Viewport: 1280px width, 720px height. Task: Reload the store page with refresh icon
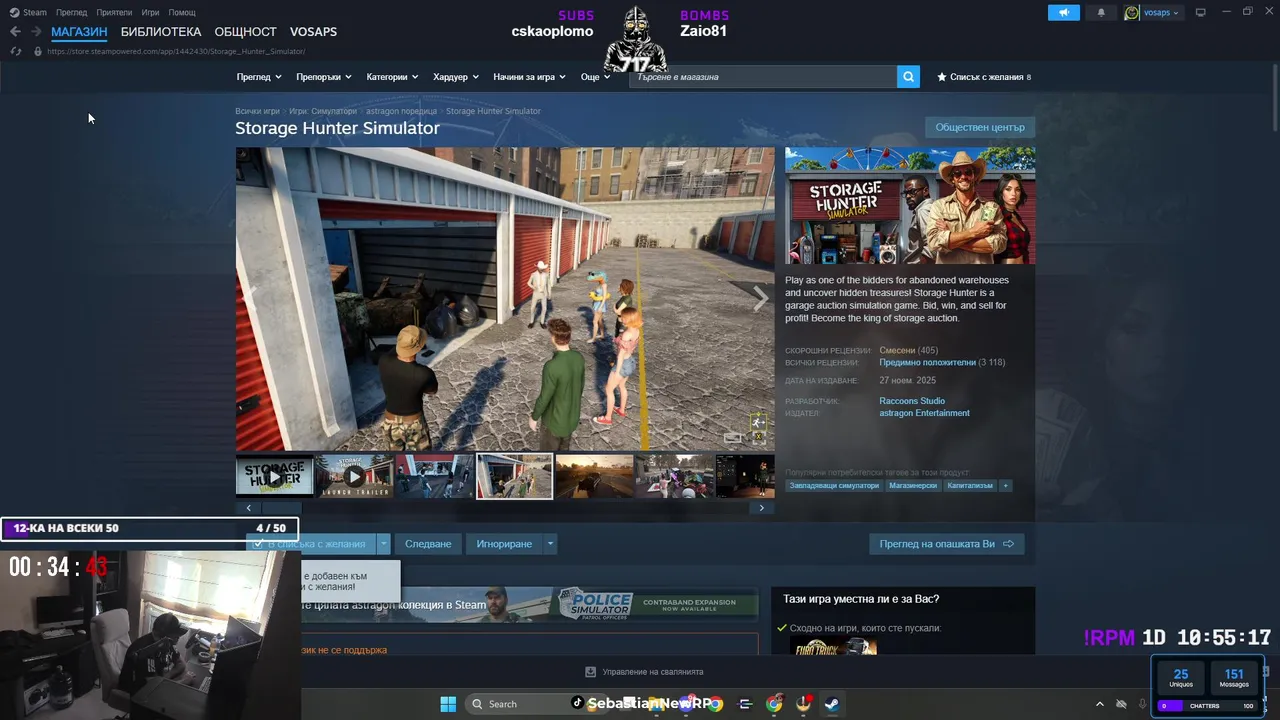tap(15, 51)
